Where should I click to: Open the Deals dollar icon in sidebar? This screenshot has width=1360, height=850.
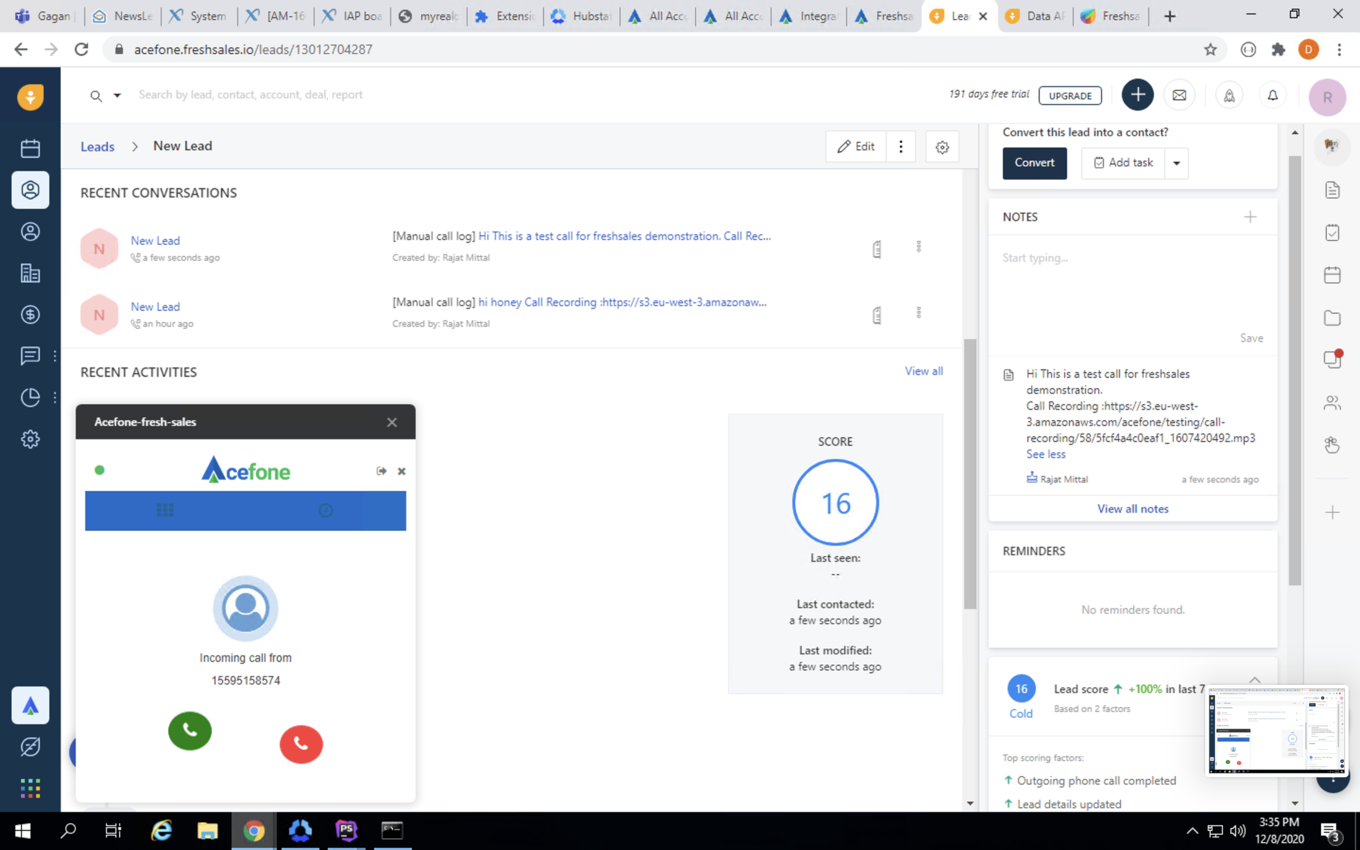click(x=30, y=315)
